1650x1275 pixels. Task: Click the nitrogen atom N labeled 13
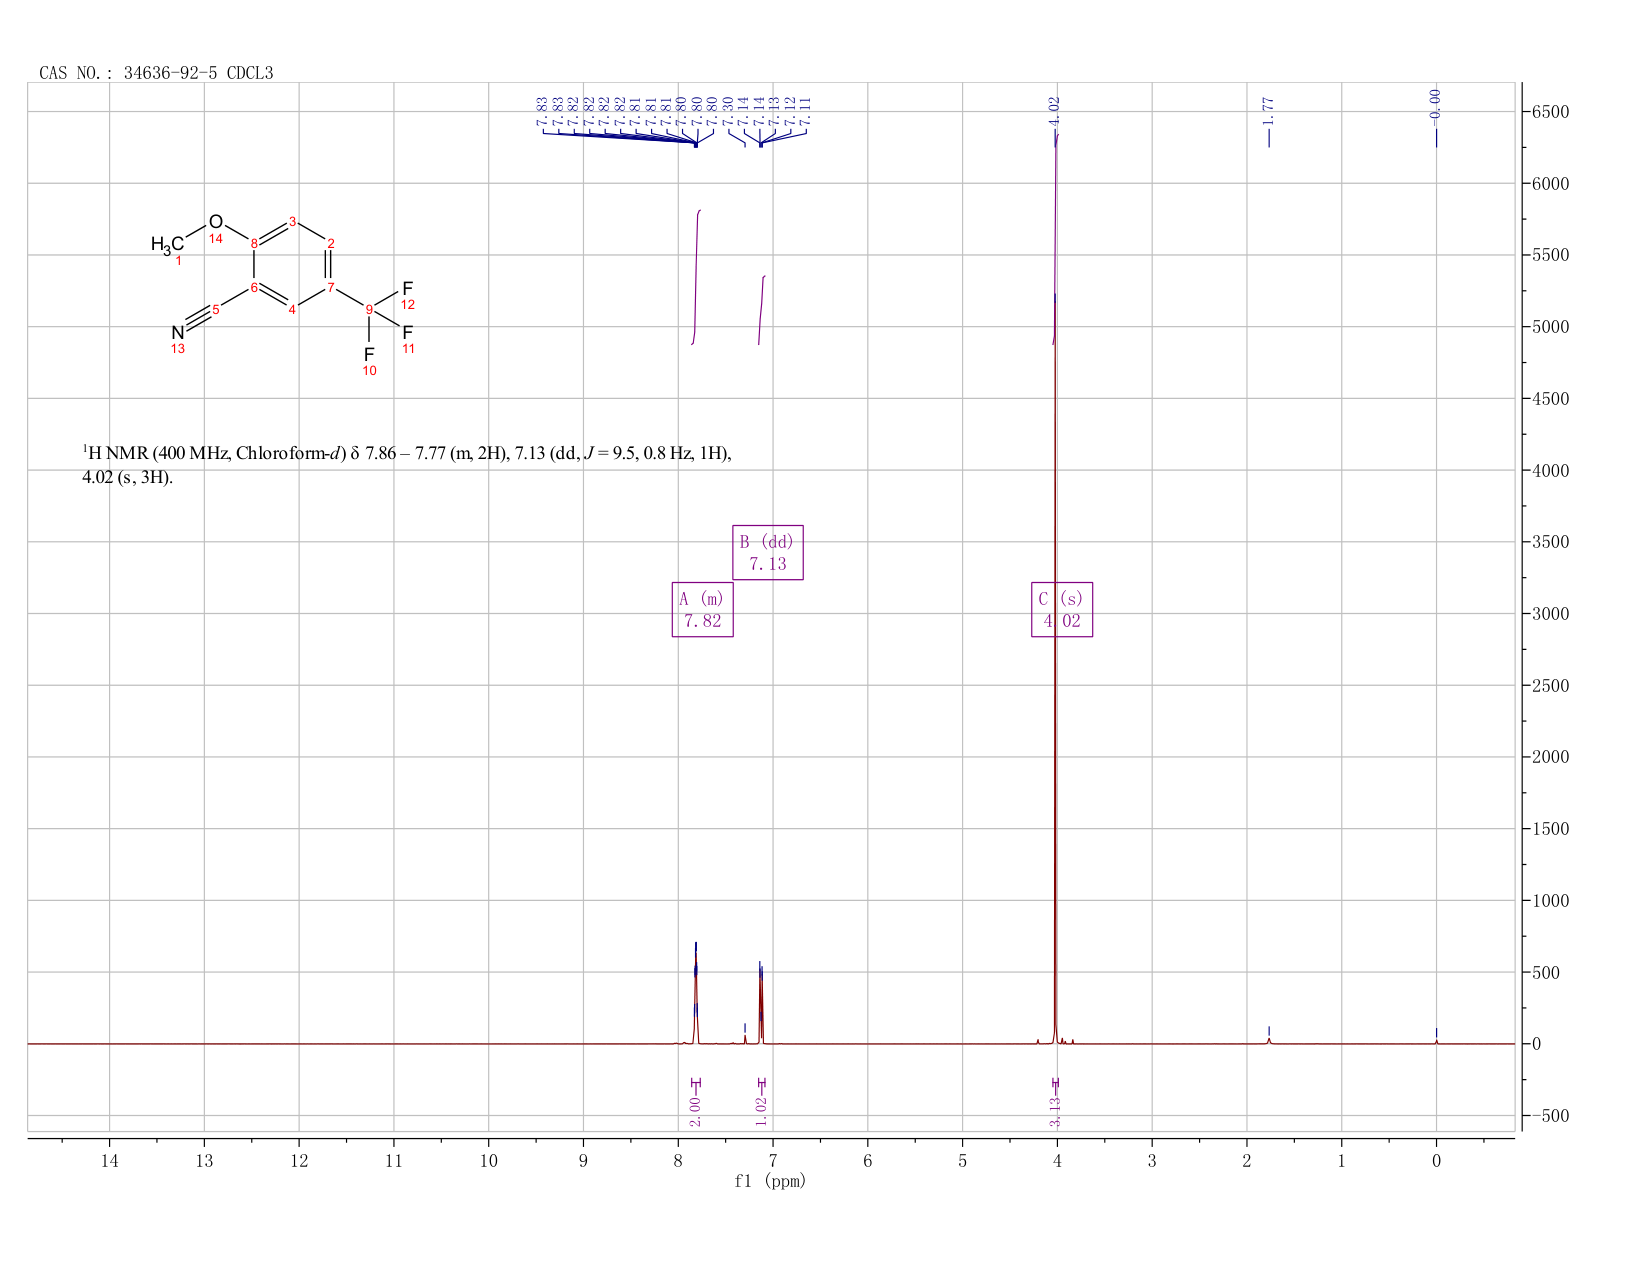tap(177, 333)
